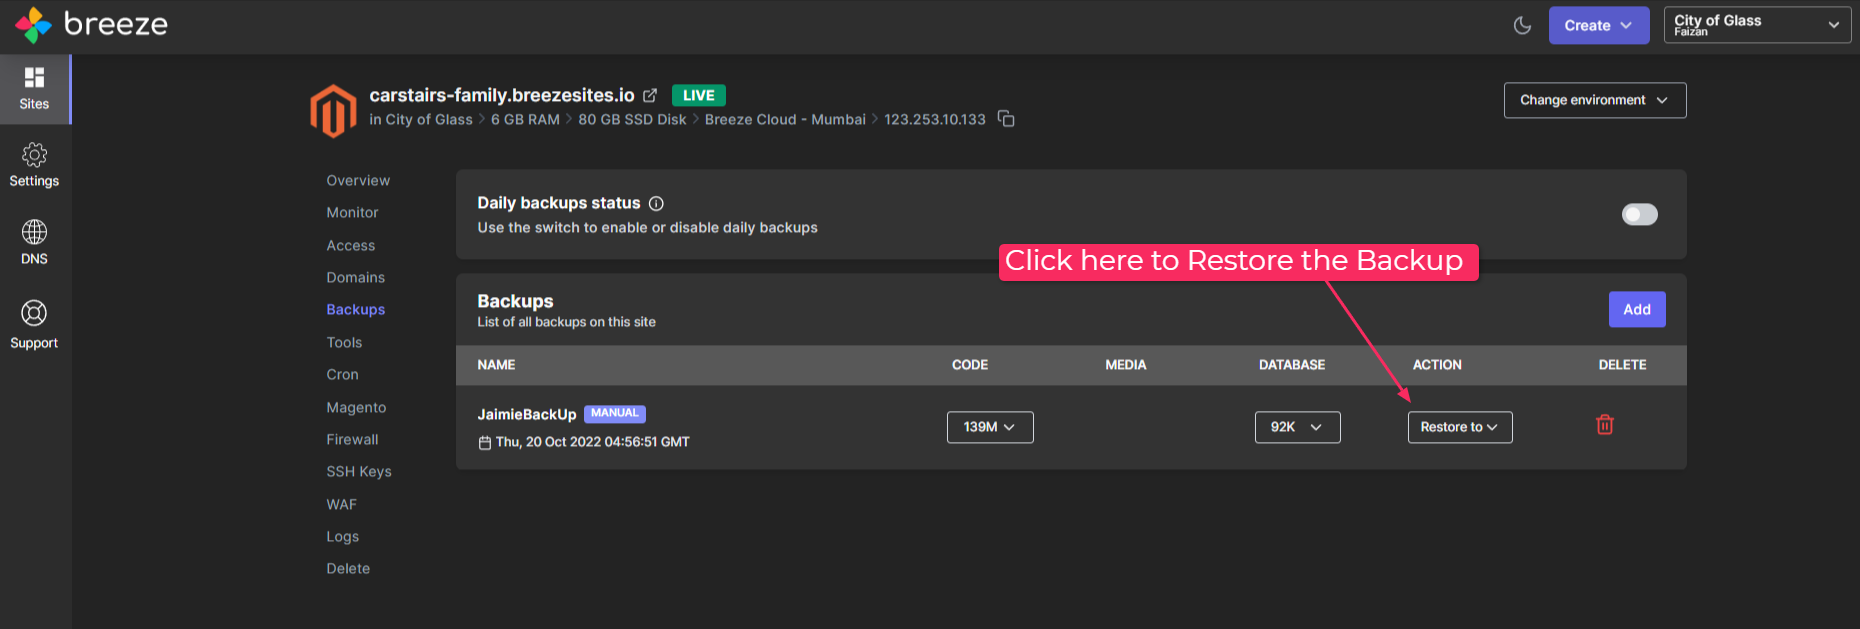Open Support lifebuoy in sidebar

click(34, 325)
